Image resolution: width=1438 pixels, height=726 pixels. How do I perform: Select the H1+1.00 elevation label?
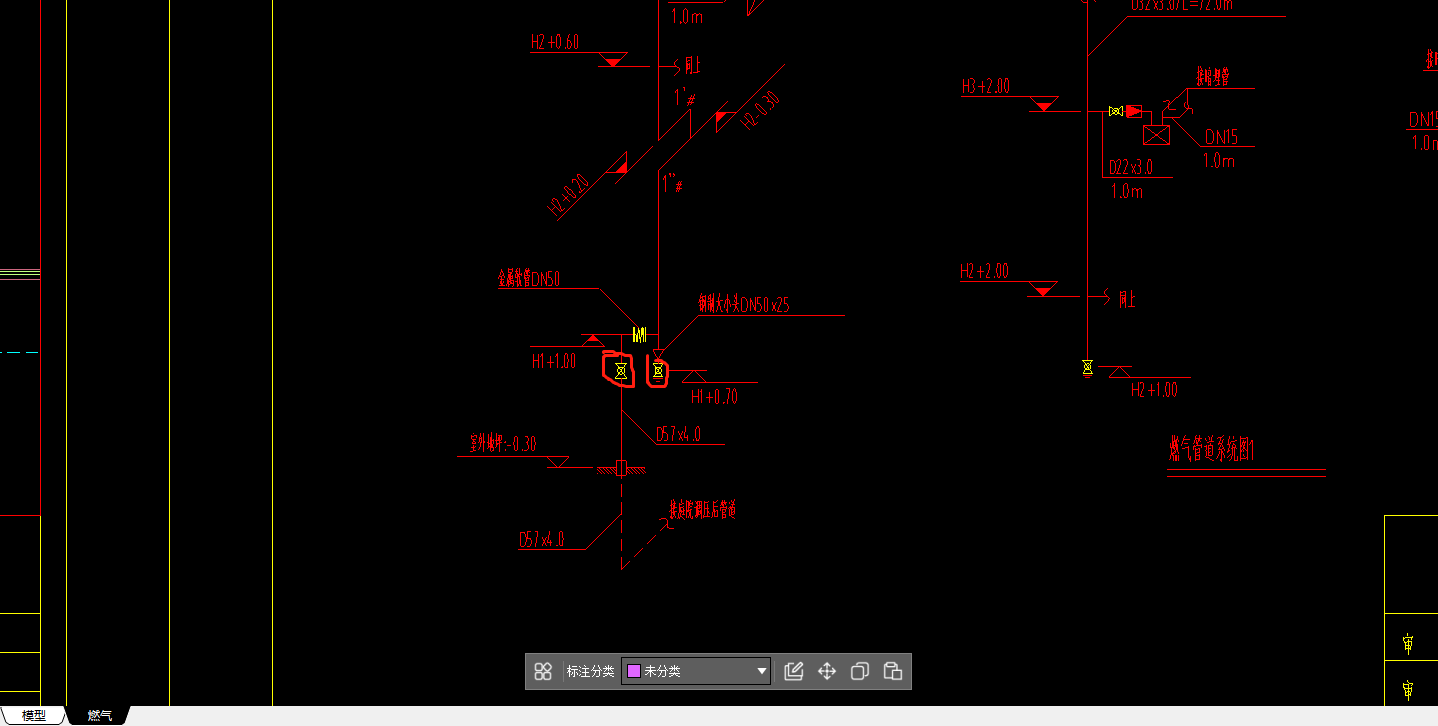(x=554, y=361)
